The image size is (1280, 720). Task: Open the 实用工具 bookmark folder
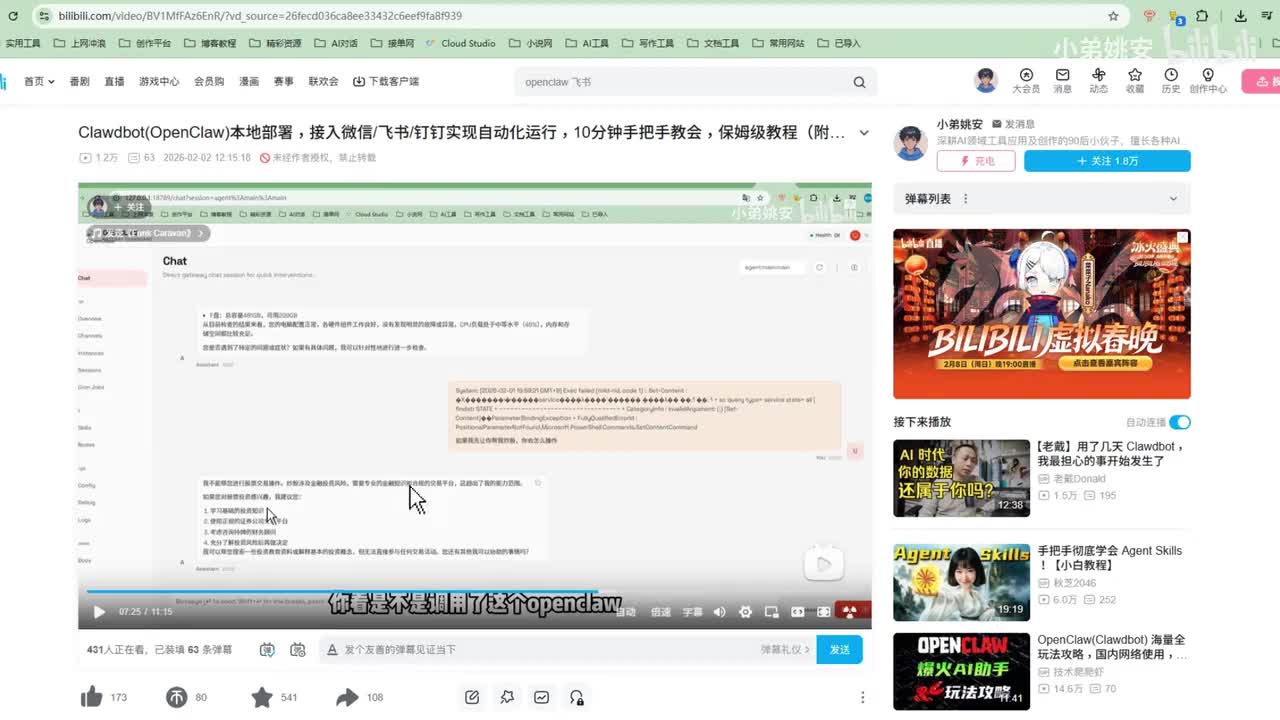[21, 43]
